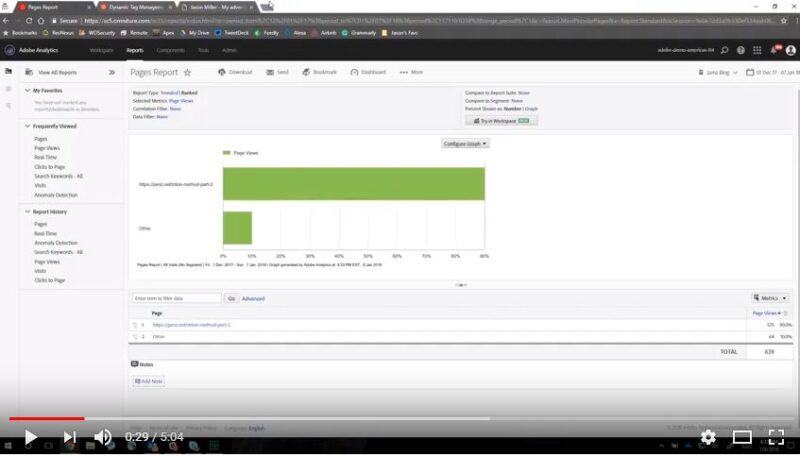Open the report suite selector dropdown
Screen dimensions: 800x456
tap(718, 72)
